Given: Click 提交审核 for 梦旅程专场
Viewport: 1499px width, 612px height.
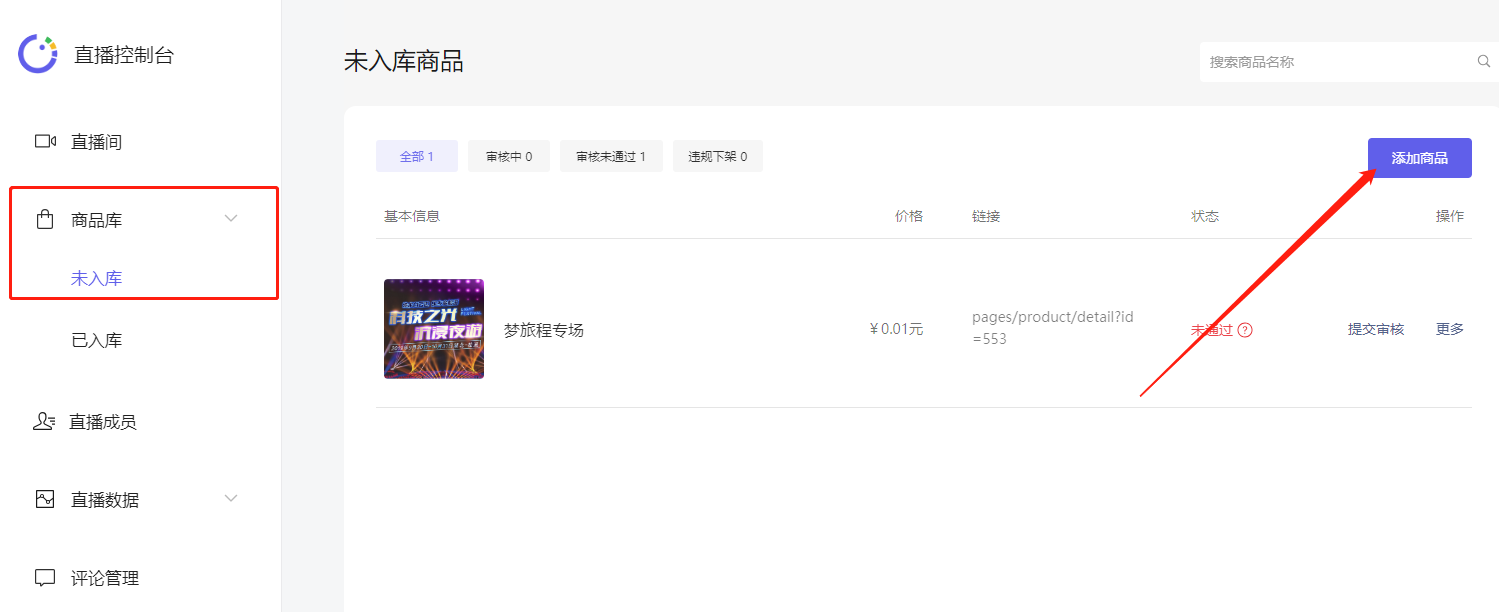Looking at the screenshot, I should [x=1376, y=329].
